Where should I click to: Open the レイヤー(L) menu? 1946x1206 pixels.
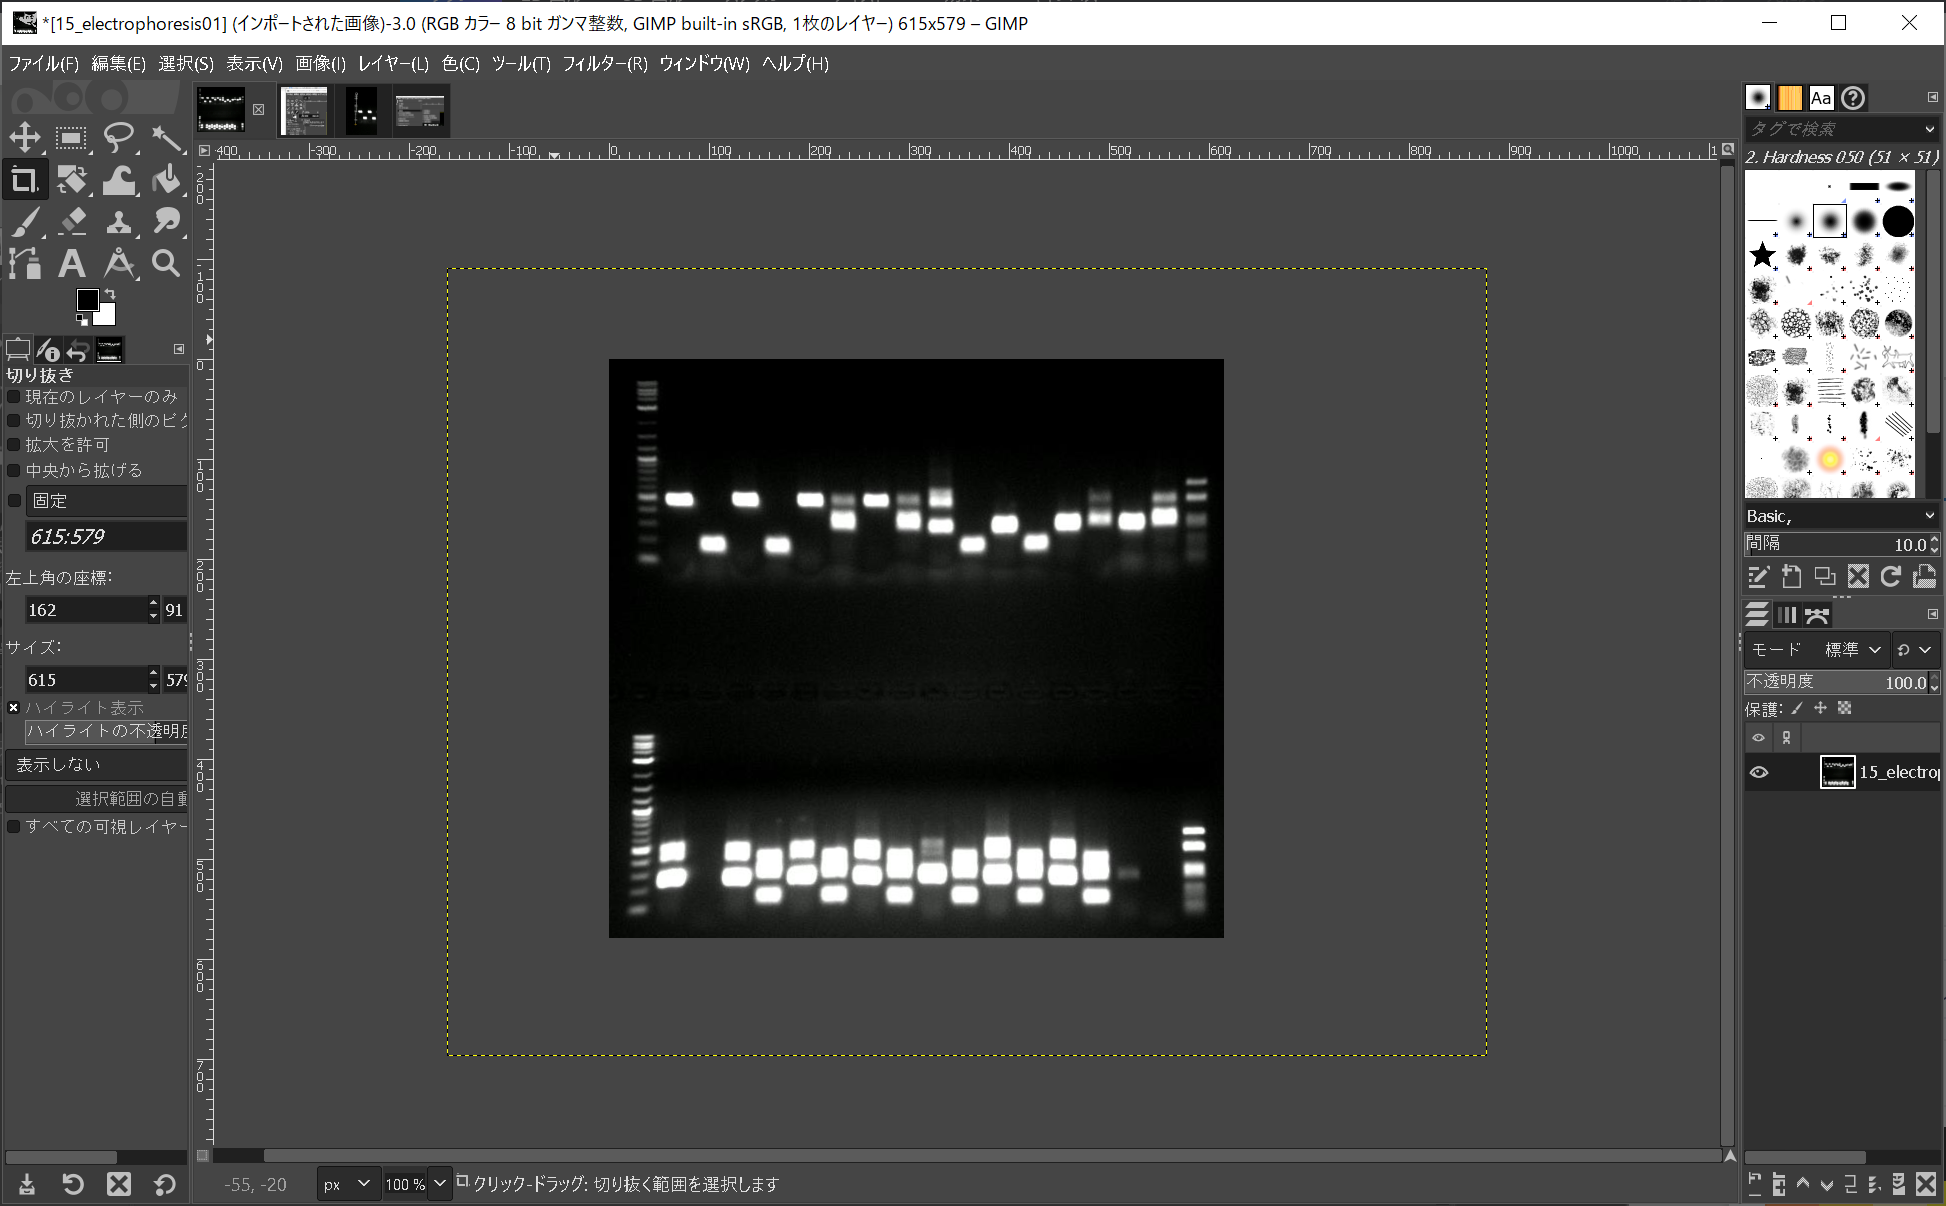(x=393, y=64)
